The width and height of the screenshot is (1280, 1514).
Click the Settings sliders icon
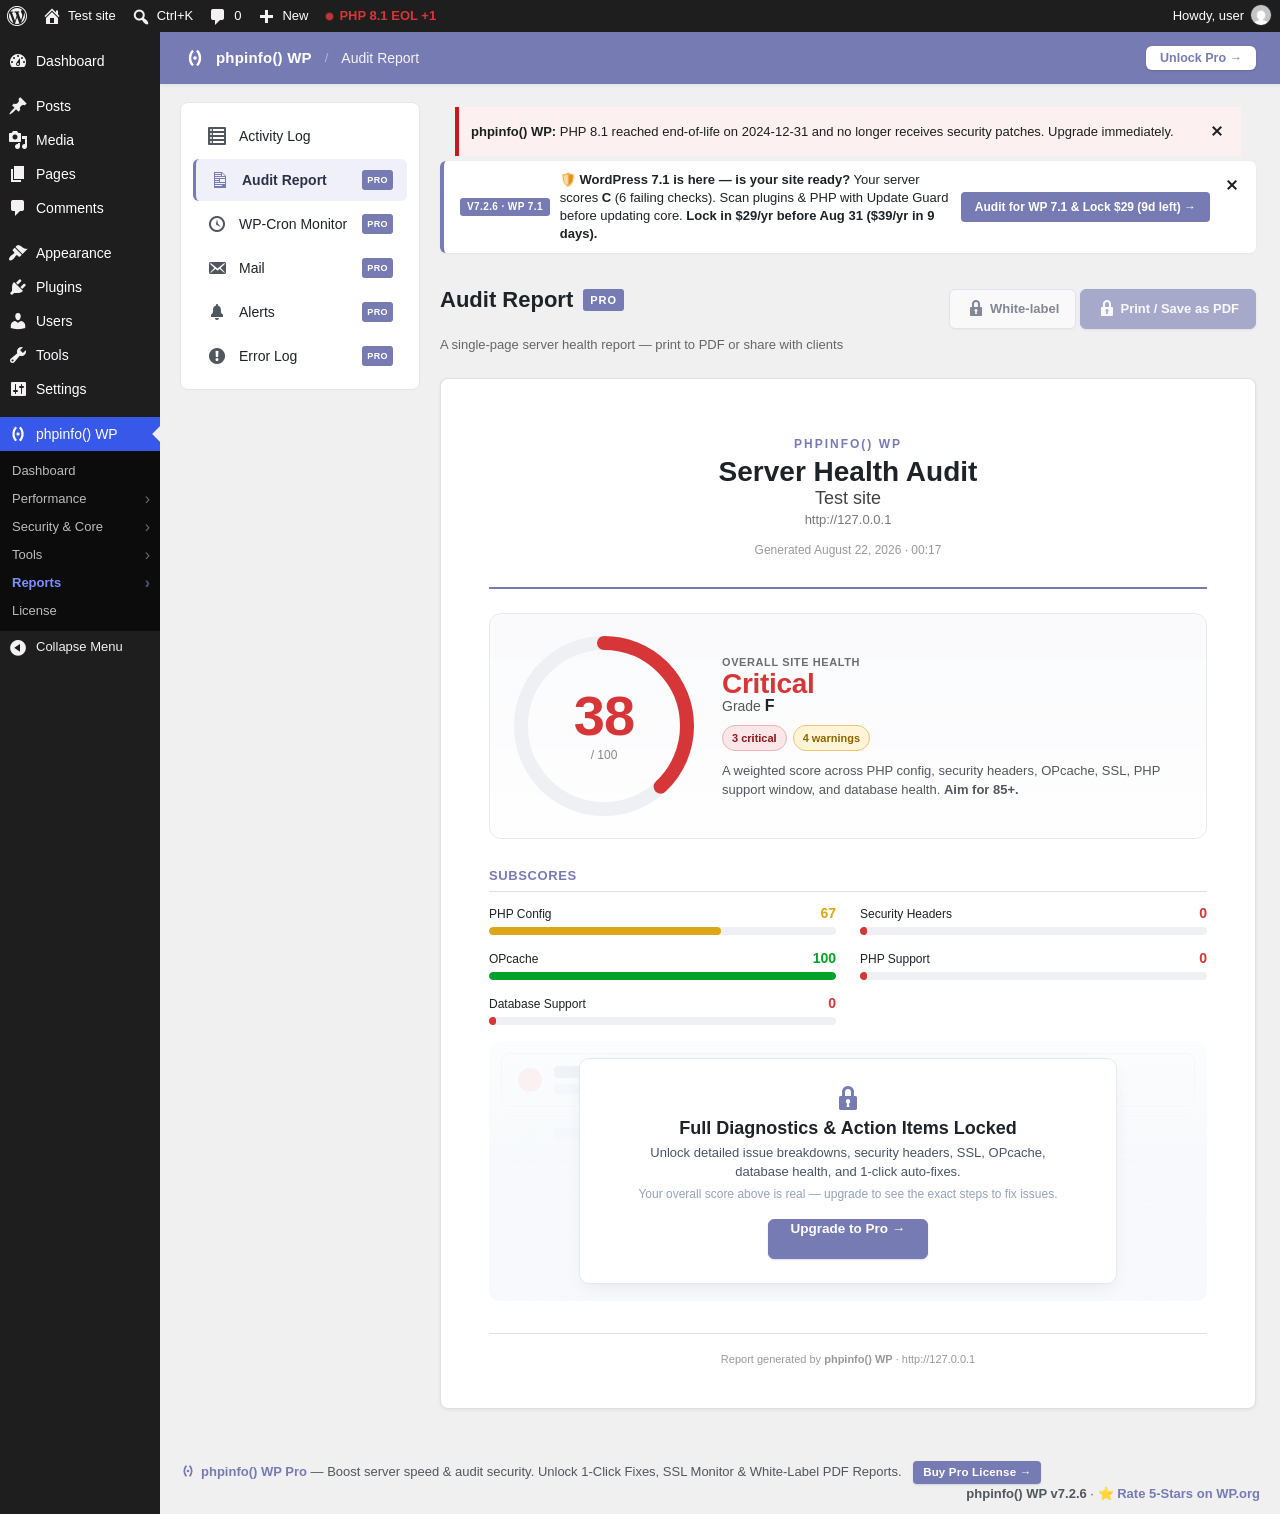(x=18, y=389)
